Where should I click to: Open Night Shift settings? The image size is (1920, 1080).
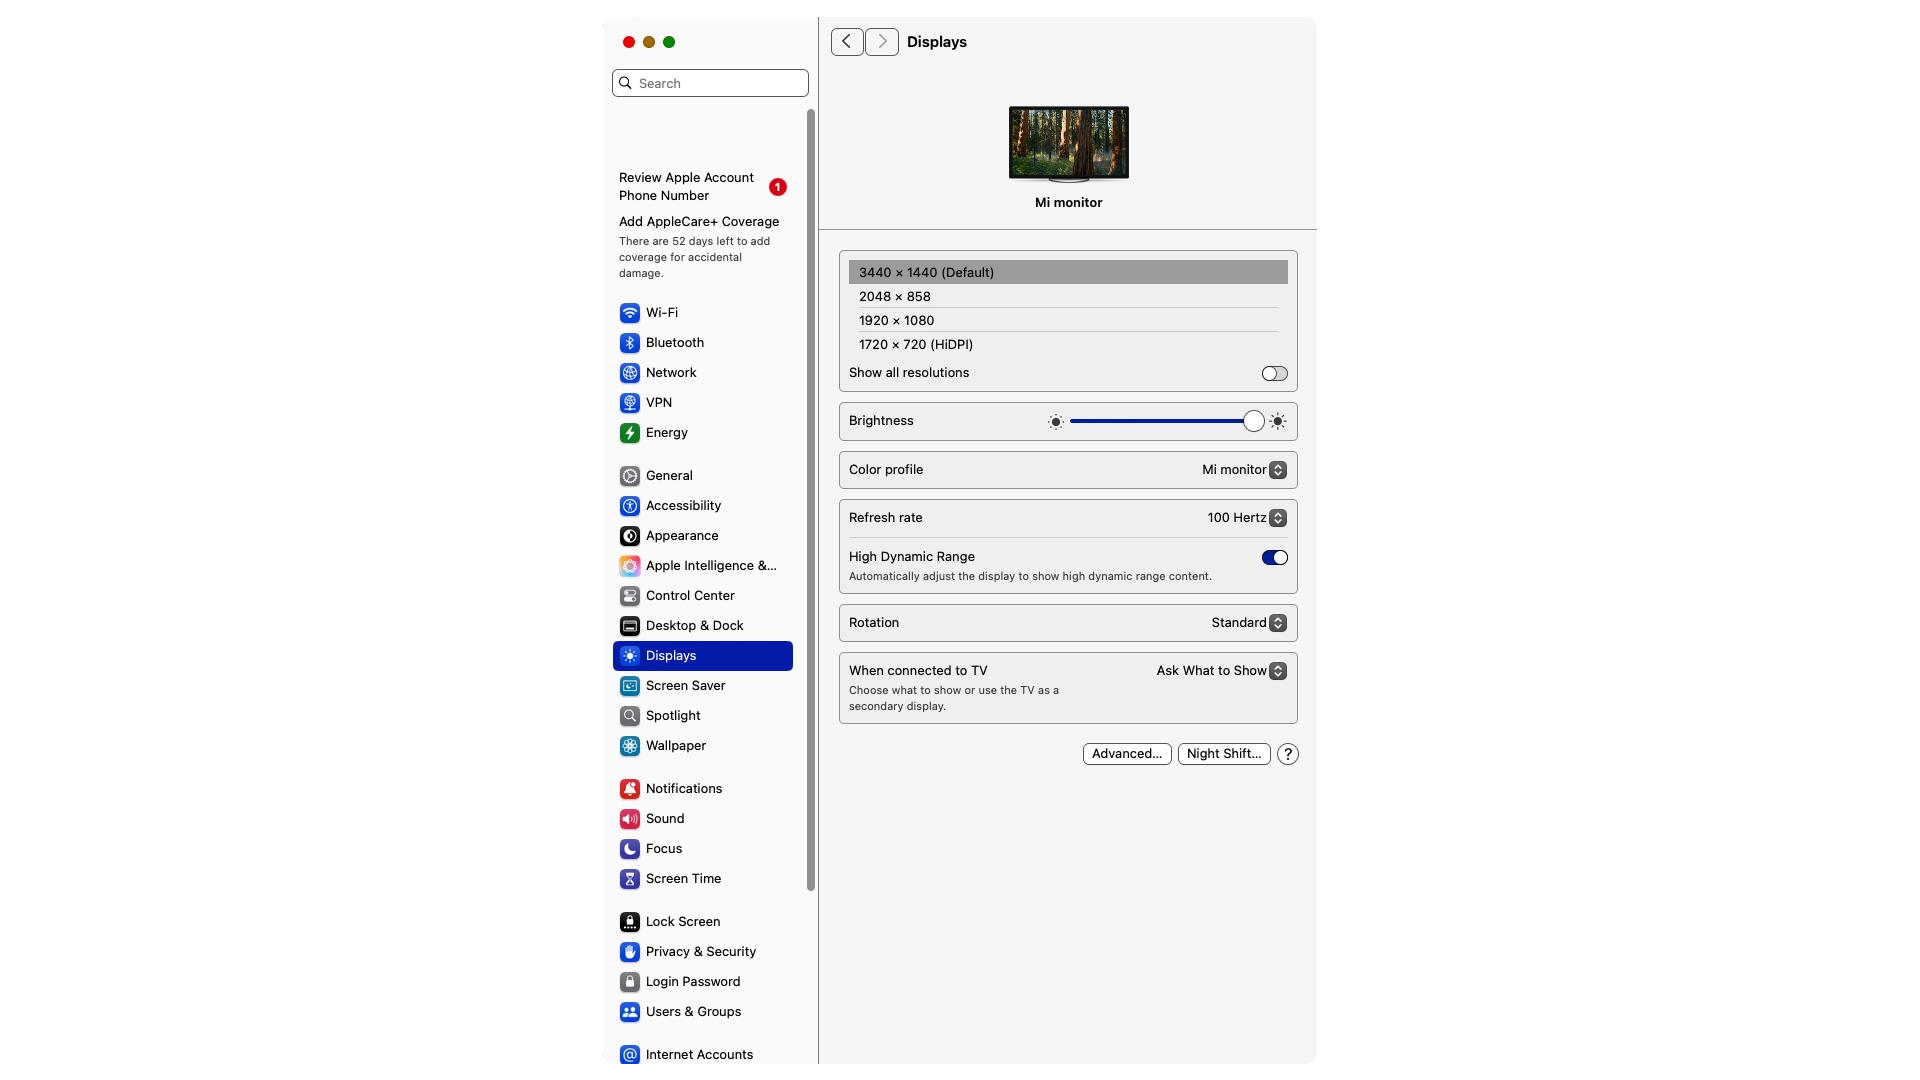1224,754
